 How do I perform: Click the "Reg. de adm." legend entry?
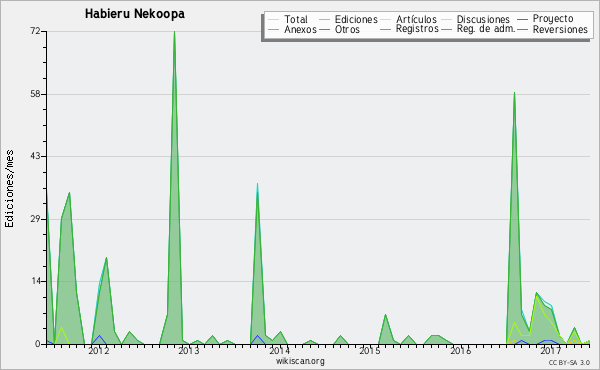coord(486,29)
